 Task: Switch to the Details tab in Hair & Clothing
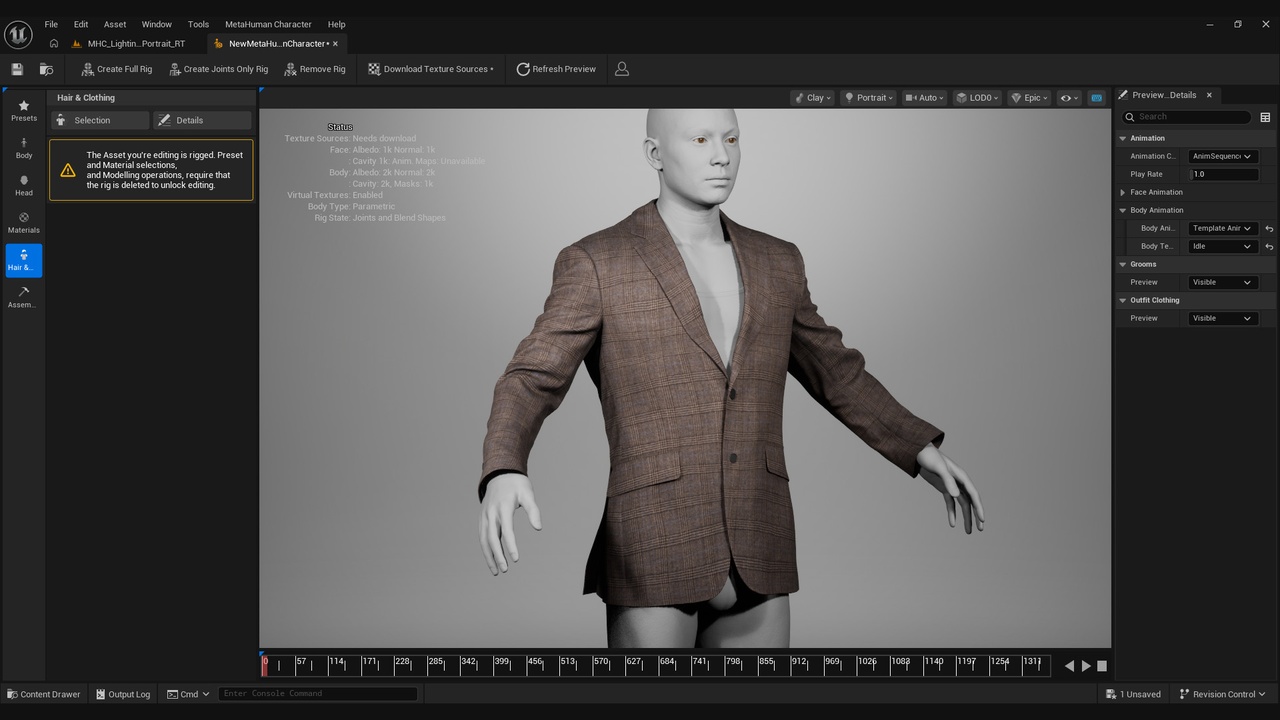click(202, 120)
